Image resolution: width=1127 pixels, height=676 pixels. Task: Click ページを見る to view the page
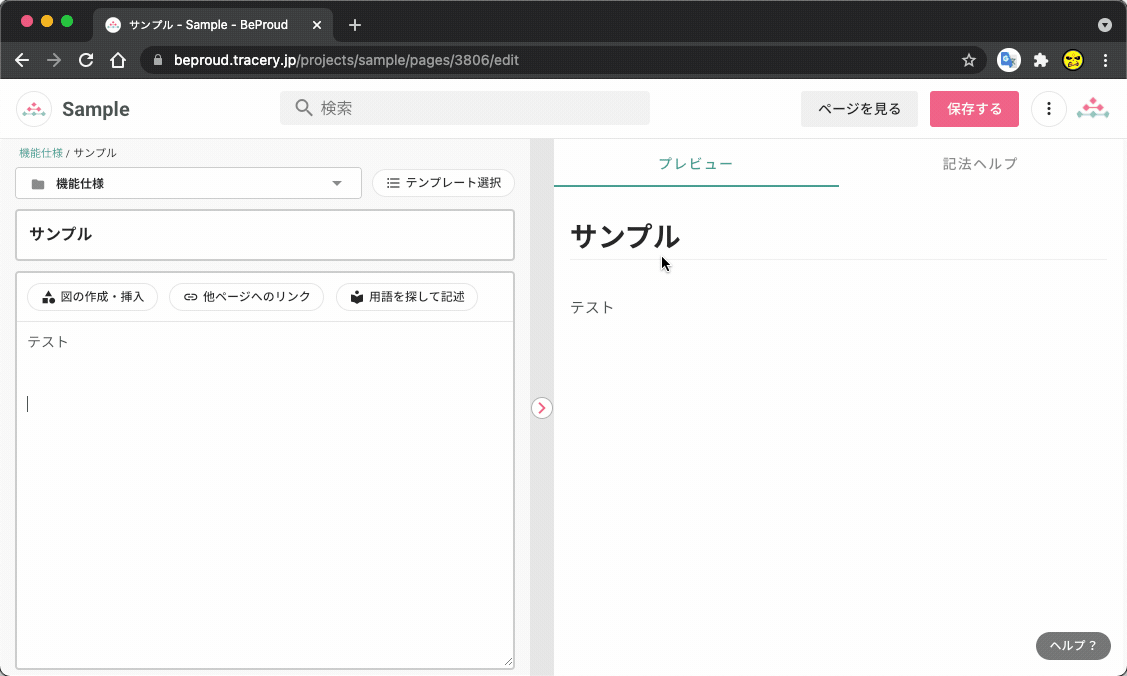(859, 108)
